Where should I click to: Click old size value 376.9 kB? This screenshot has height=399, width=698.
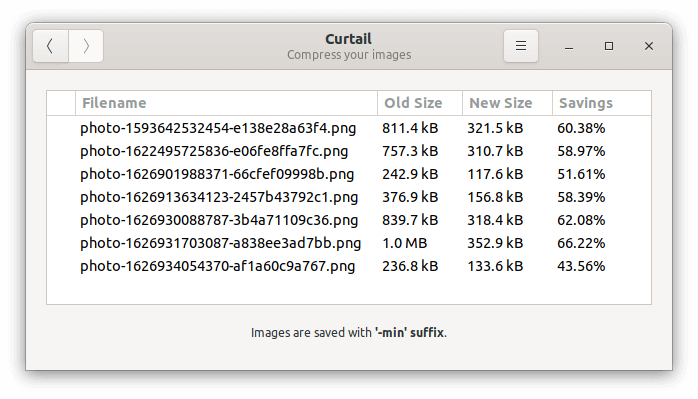point(410,197)
